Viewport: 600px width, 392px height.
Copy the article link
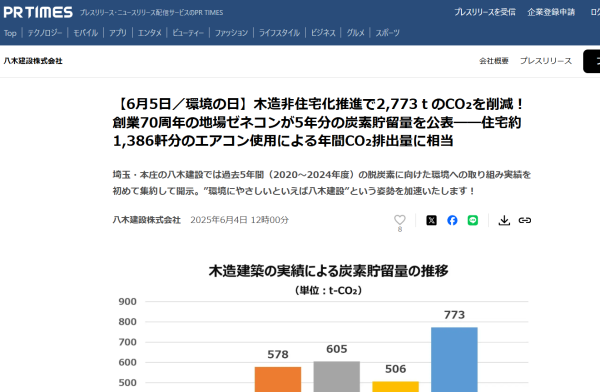(525, 220)
